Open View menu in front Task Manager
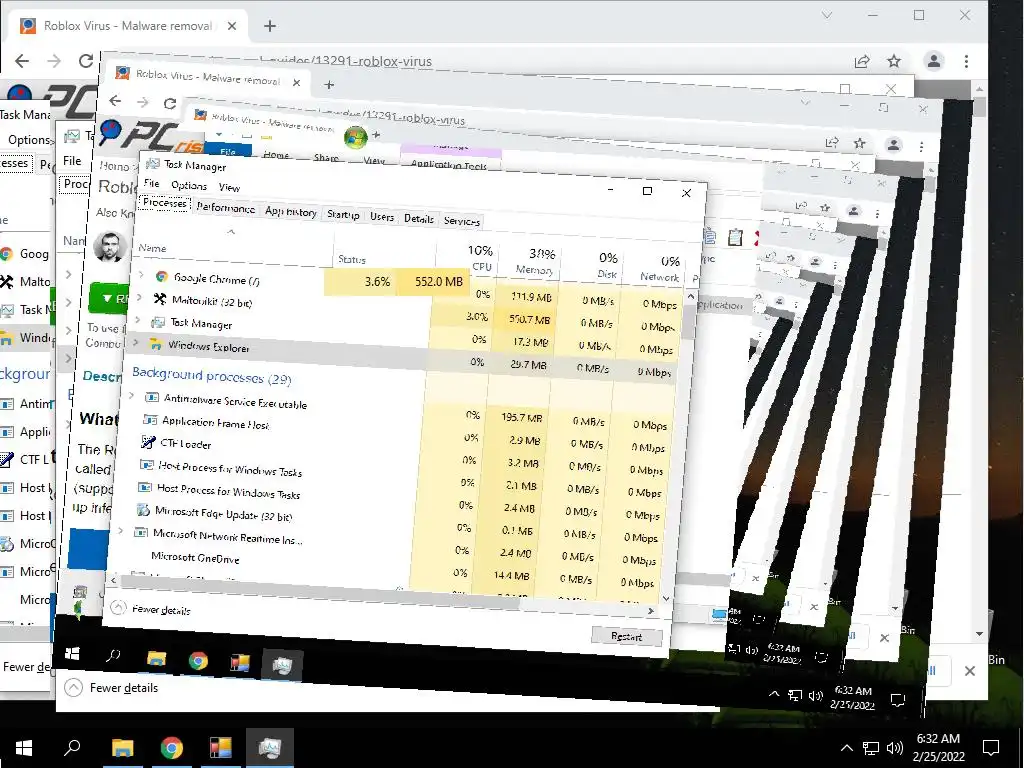Screen dimensions: 1024x768 click(x=229, y=187)
